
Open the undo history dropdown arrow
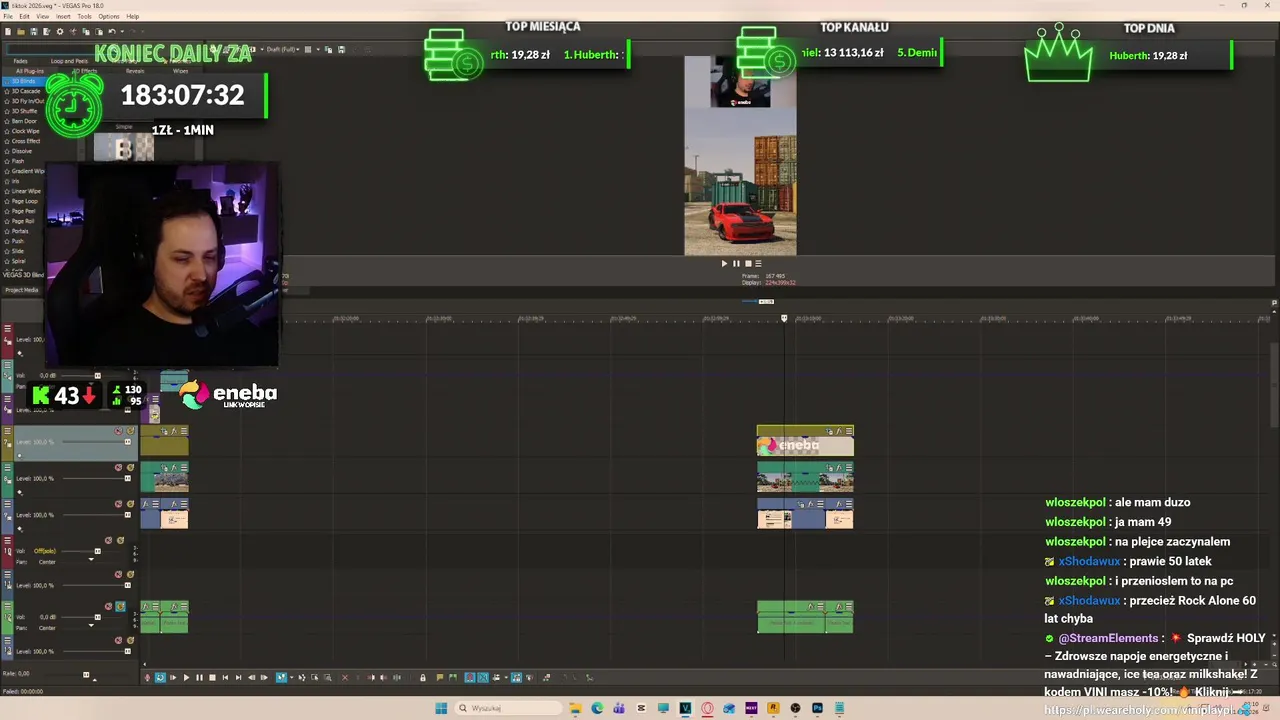[122, 31]
